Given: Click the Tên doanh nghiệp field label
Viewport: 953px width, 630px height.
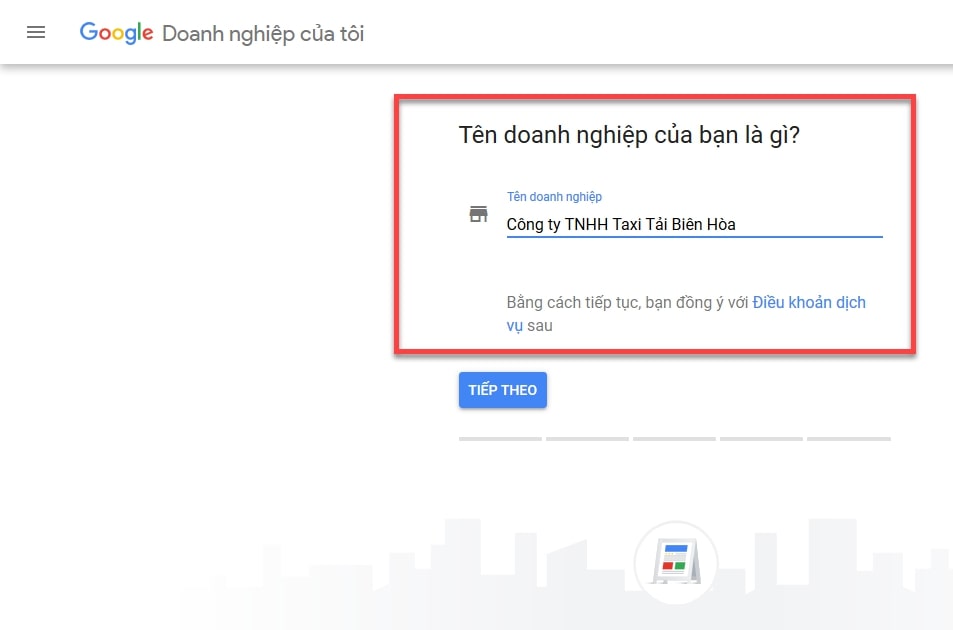Looking at the screenshot, I should point(554,196).
